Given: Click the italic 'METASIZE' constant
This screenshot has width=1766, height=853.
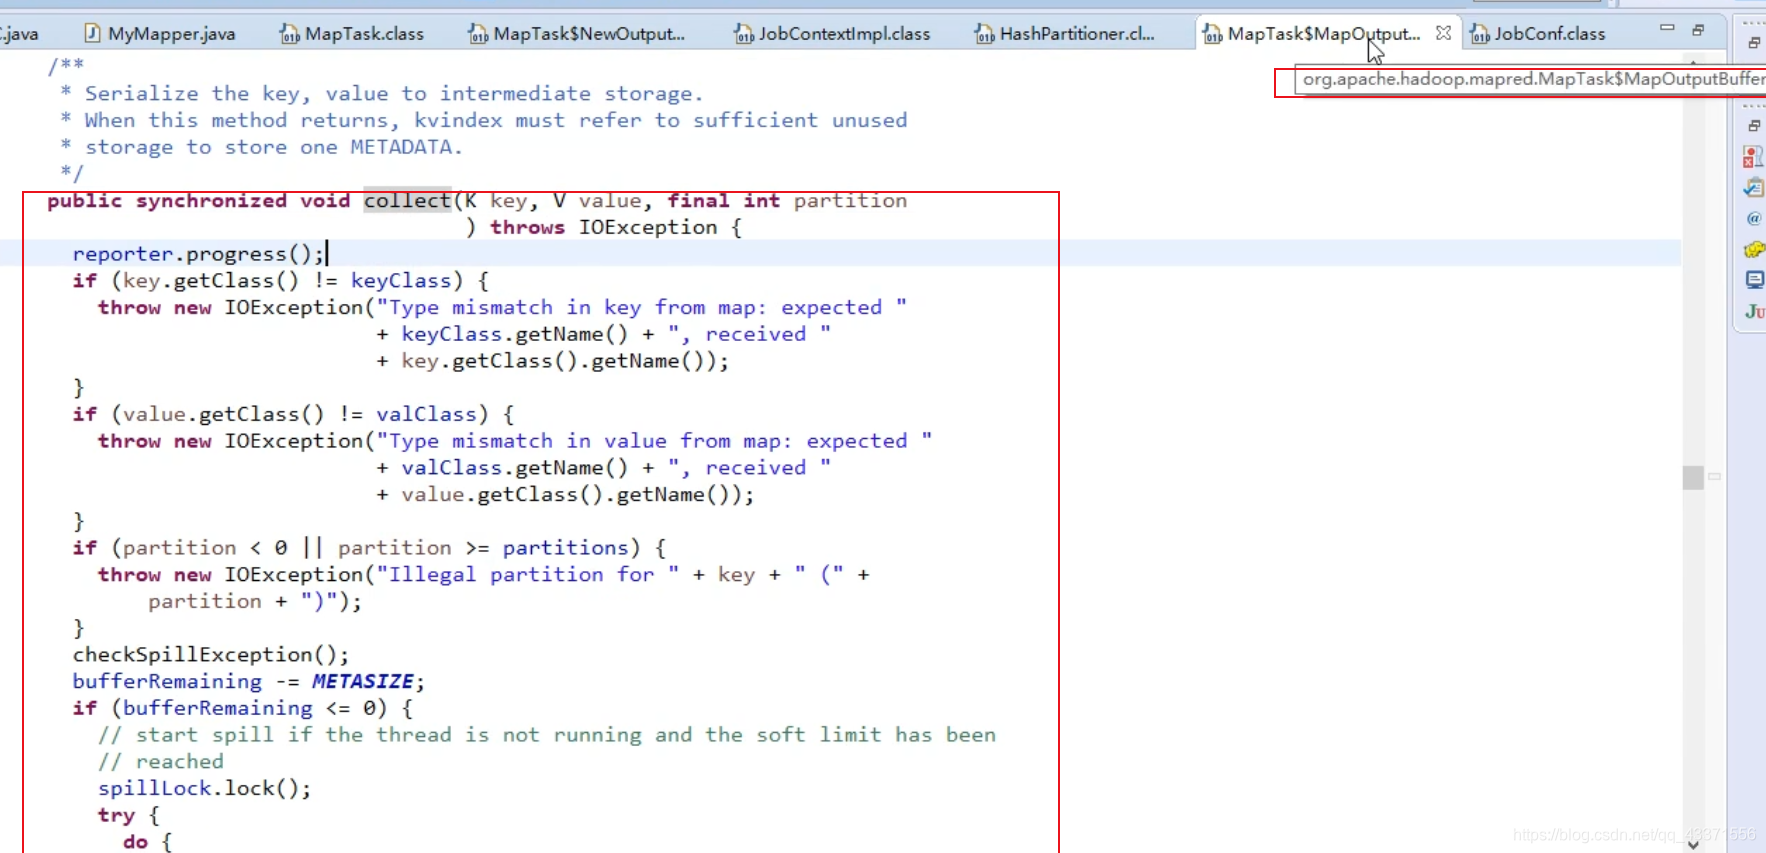Looking at the screenshot, I should coord(362,682).
